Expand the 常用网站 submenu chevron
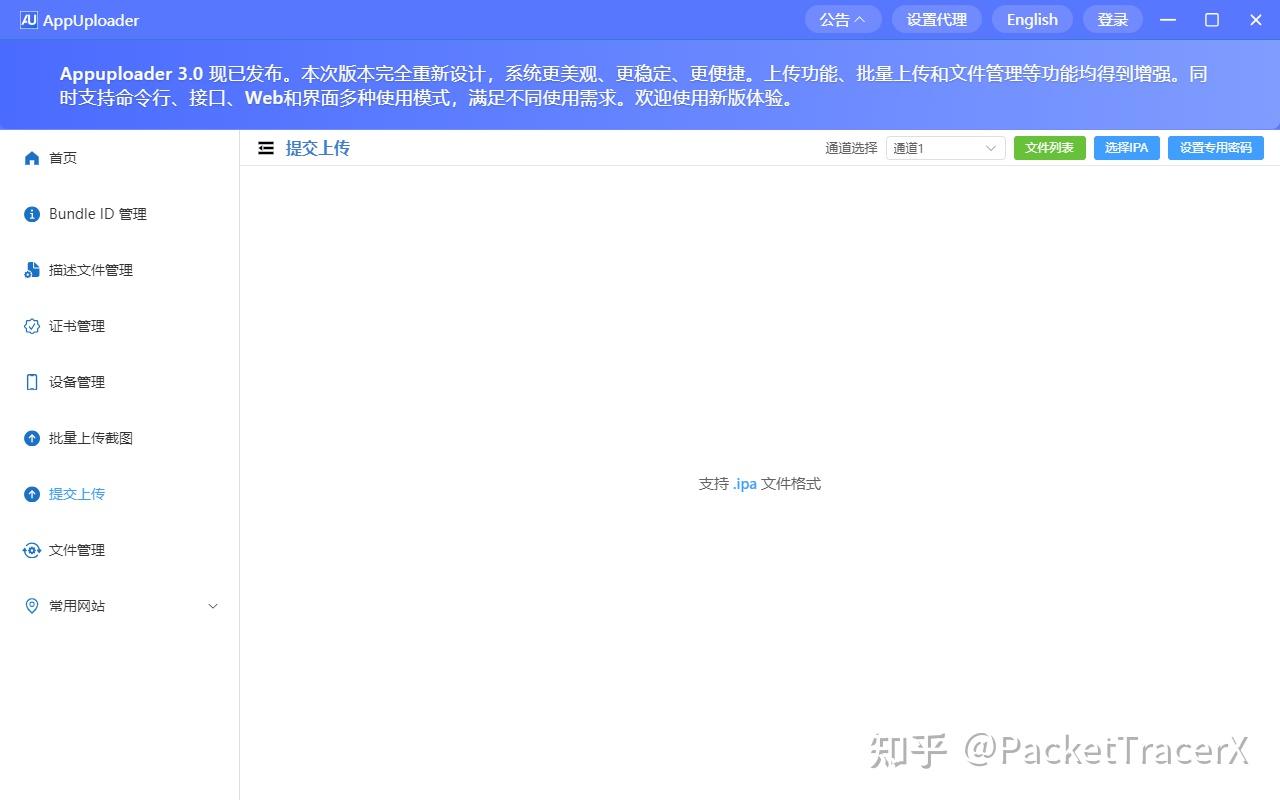 click(x=212, y=606)
